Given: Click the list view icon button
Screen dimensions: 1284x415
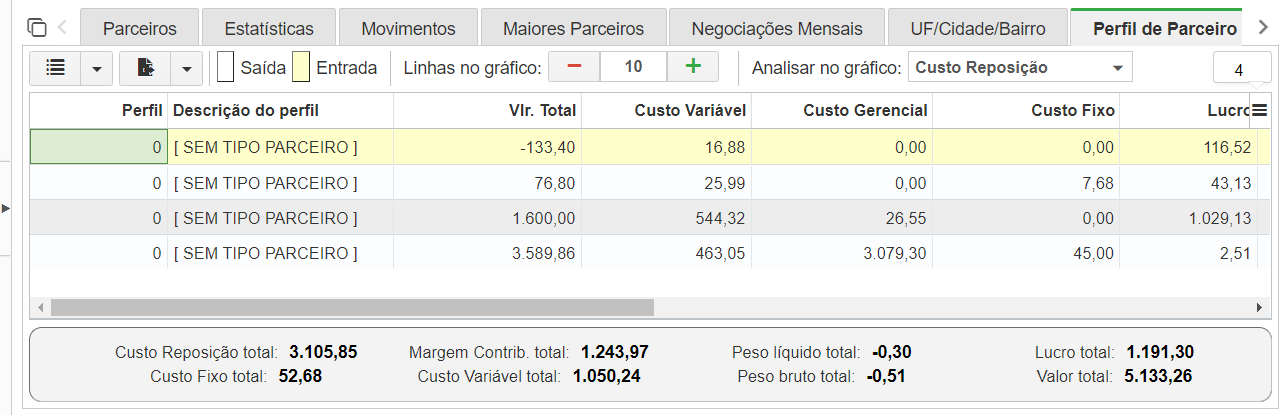Looking at the screenshot, I should pyautogui.click(x=56, y=68).
